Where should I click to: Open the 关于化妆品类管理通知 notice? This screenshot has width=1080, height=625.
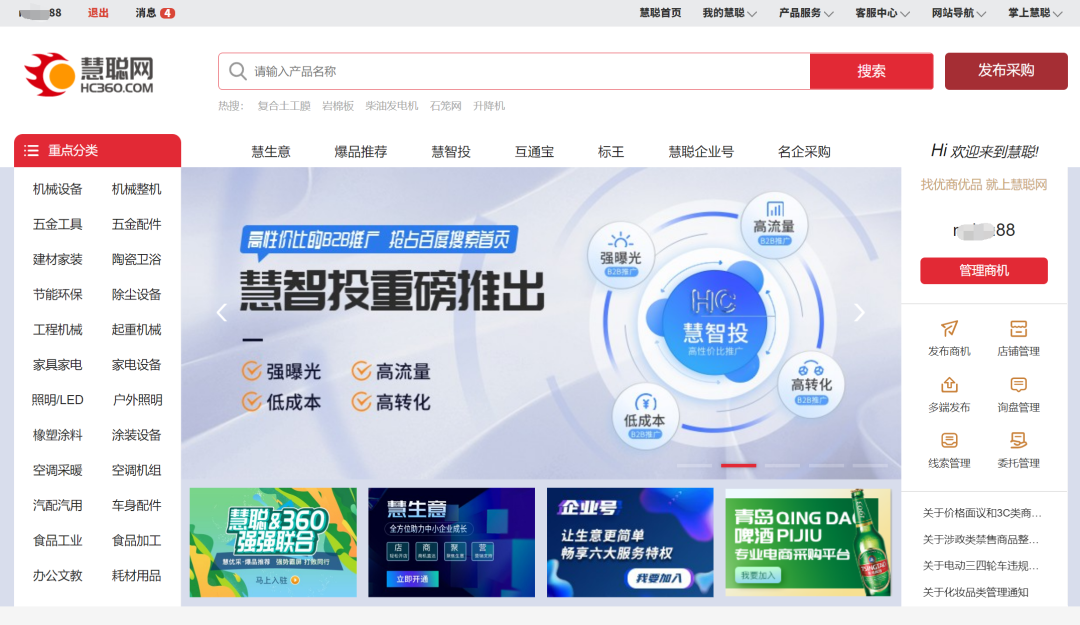click(x=975, y=592)
